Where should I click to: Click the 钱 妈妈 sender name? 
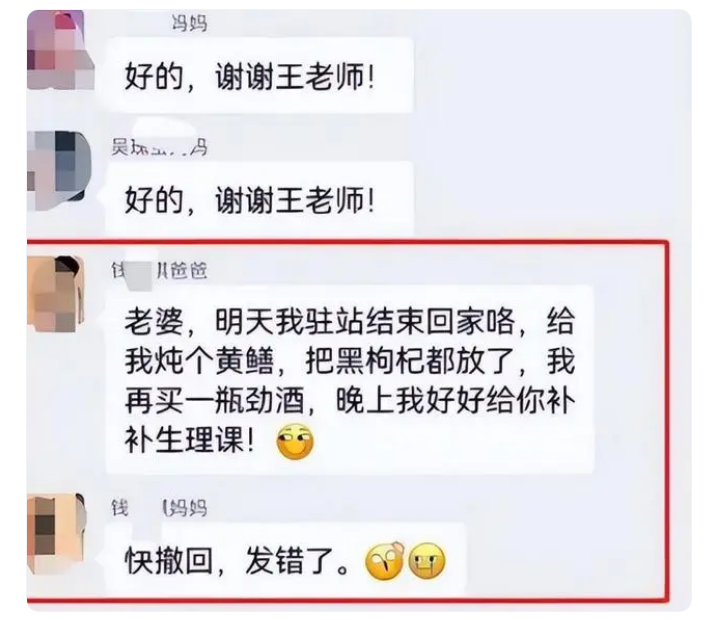pyautogui.click(x=159, y=508)
